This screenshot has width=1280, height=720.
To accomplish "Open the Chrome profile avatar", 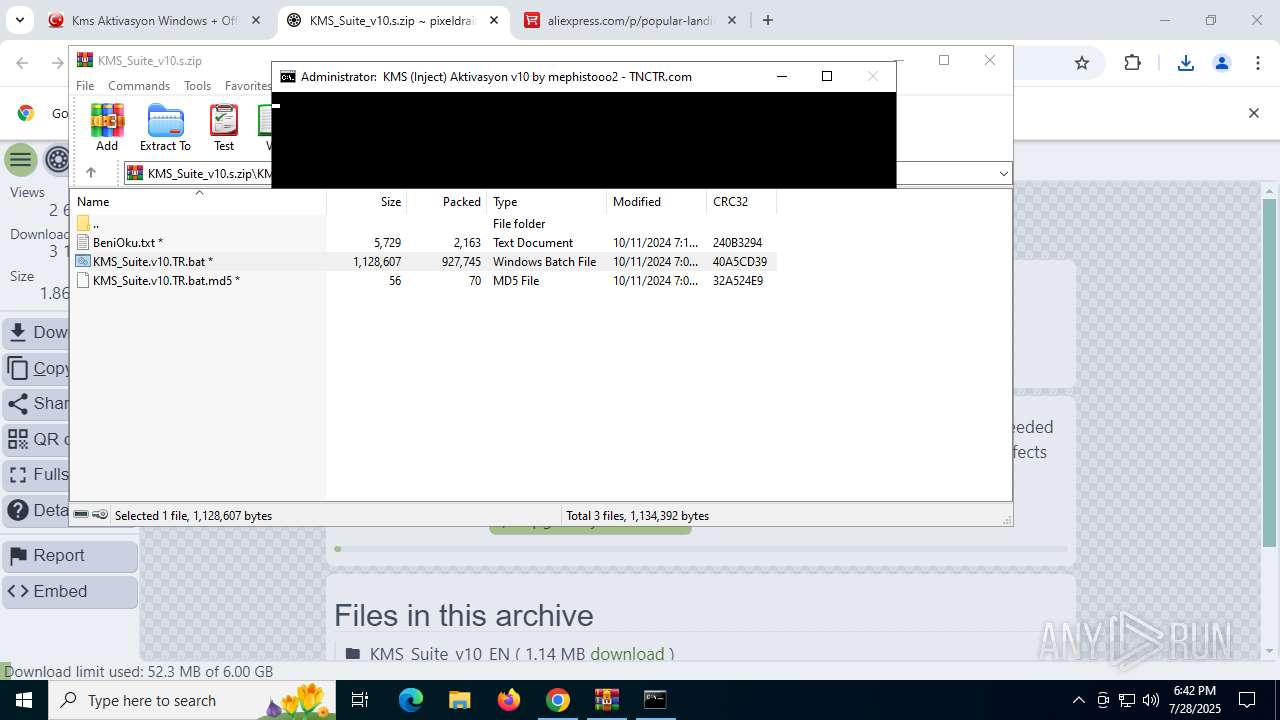I will click(x=1222, y=63).
